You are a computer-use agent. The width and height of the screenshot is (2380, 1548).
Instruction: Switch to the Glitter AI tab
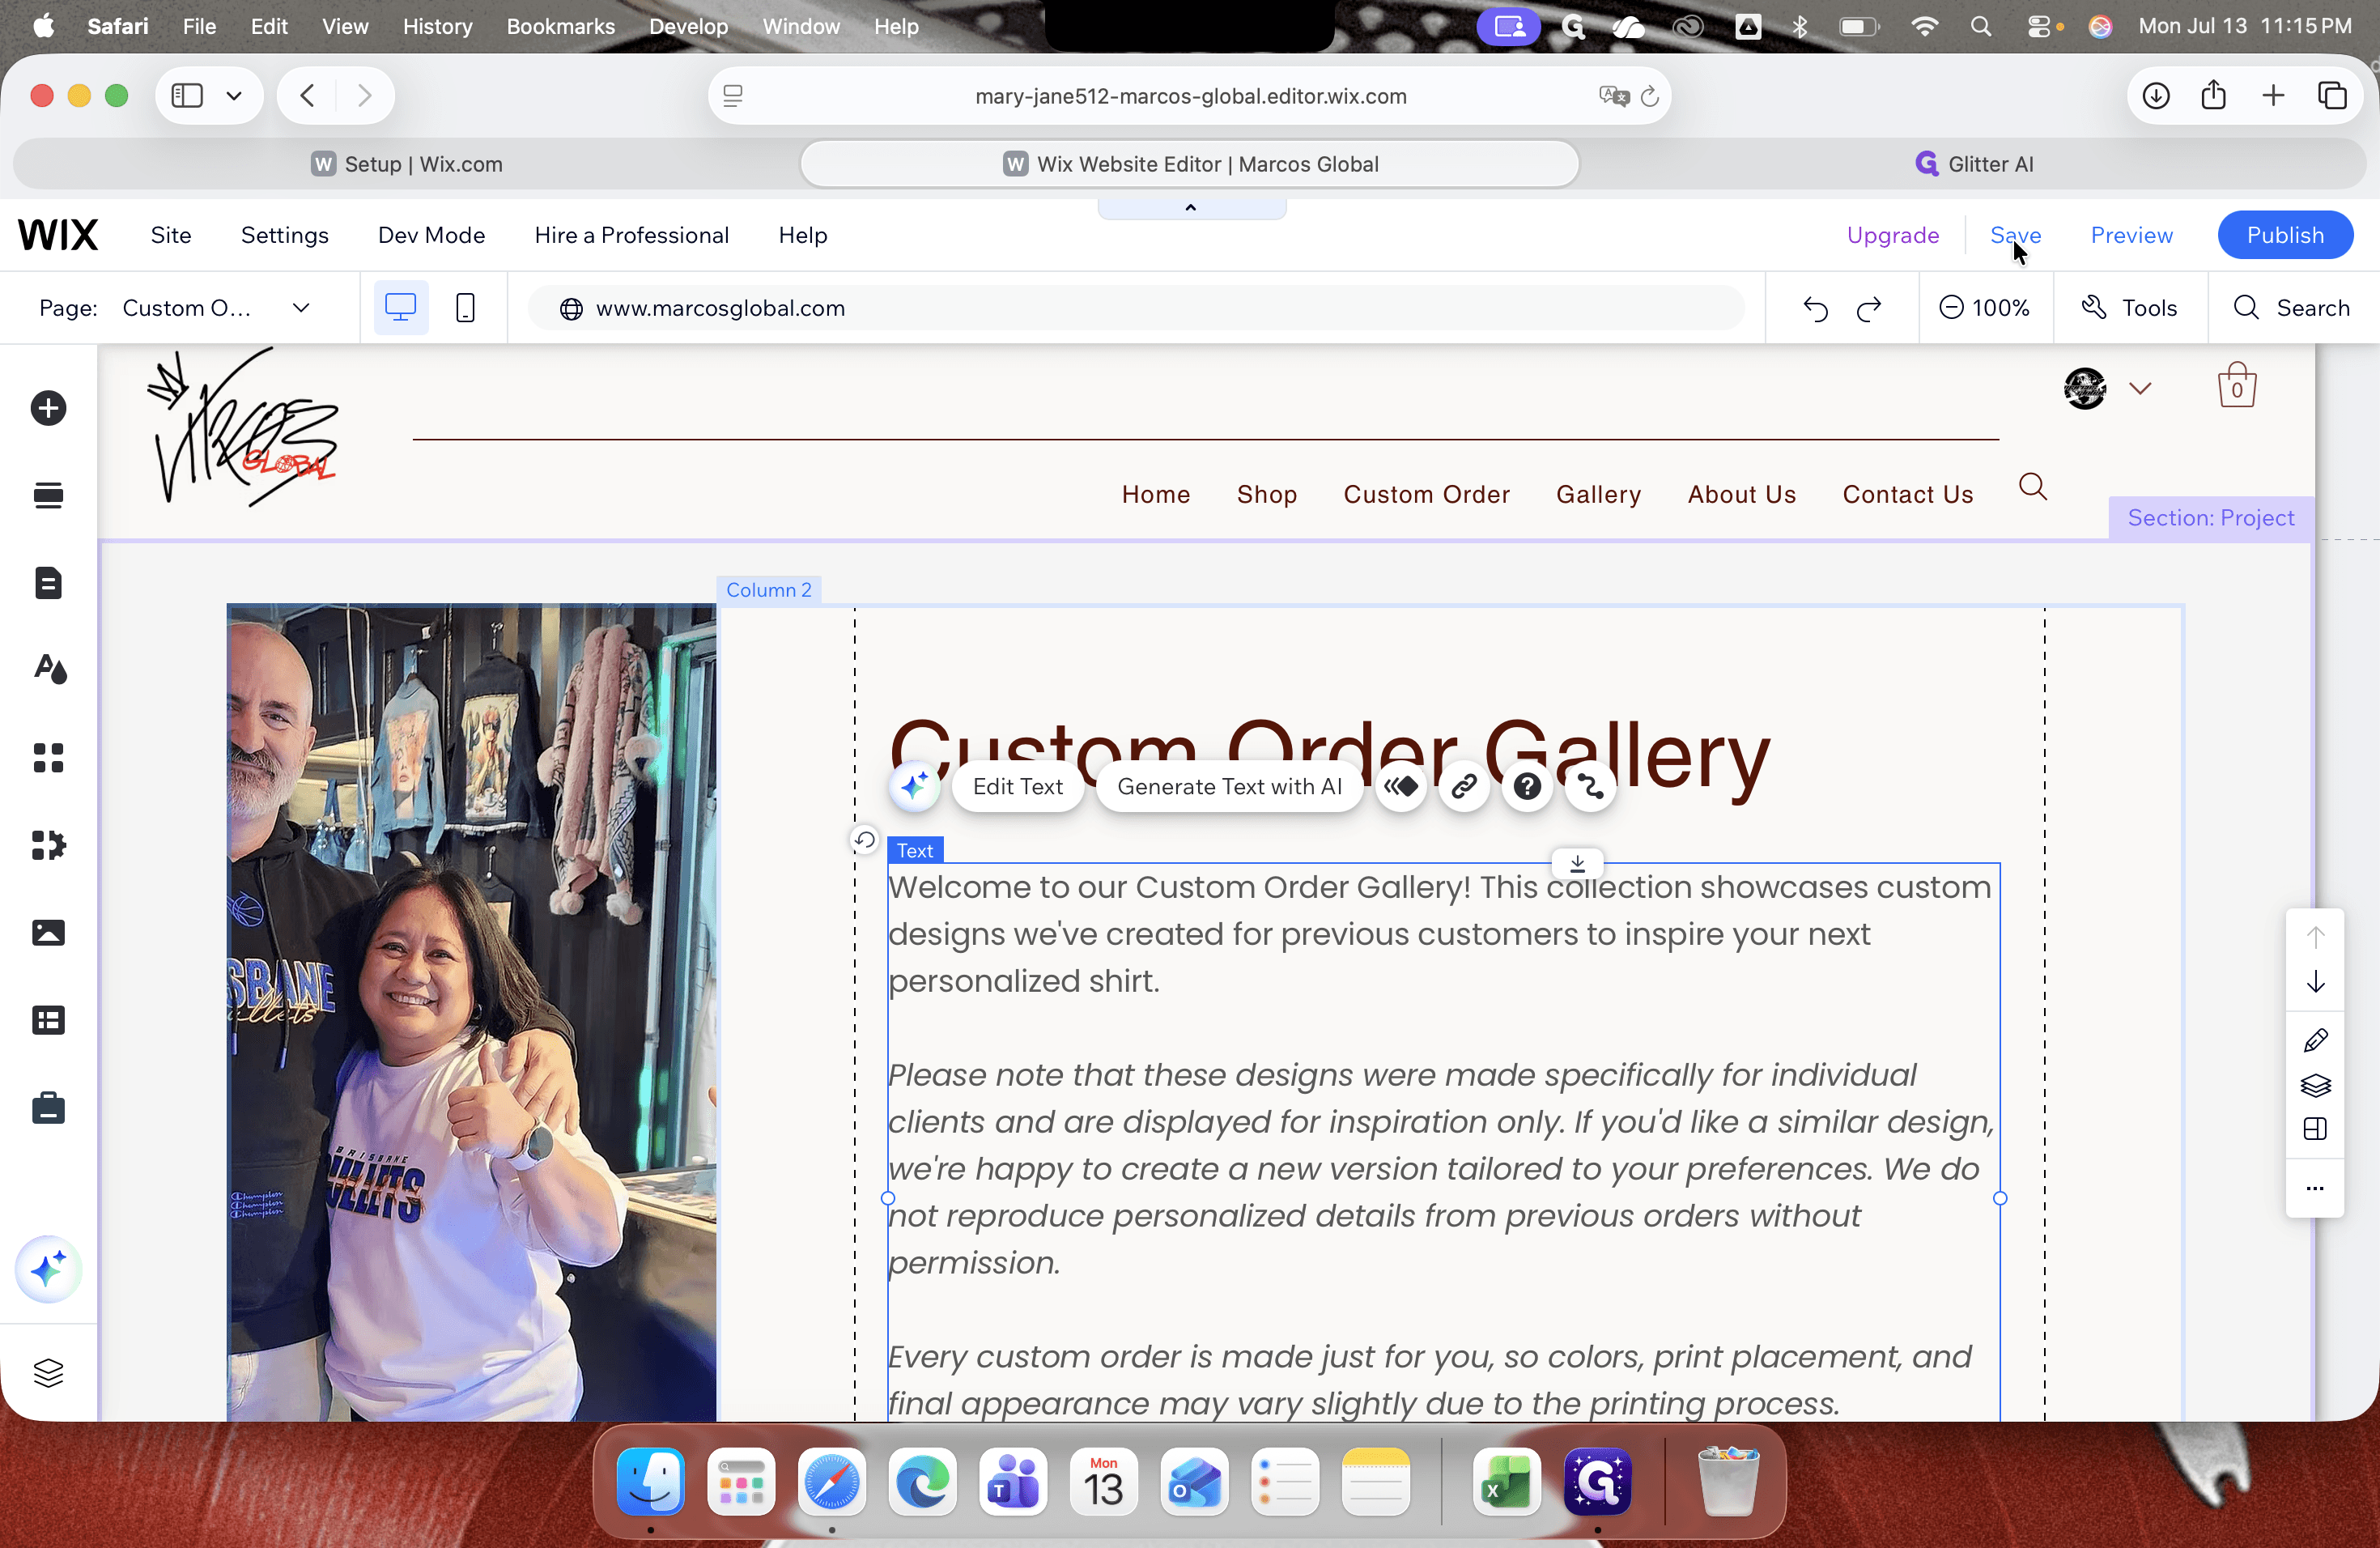point(1973,164)
